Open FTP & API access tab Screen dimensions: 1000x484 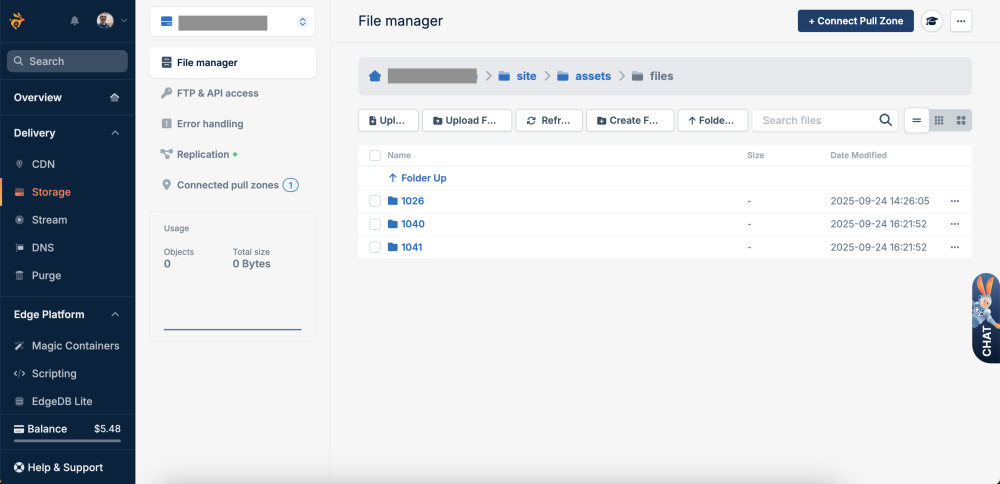click(x=217, y=93)
